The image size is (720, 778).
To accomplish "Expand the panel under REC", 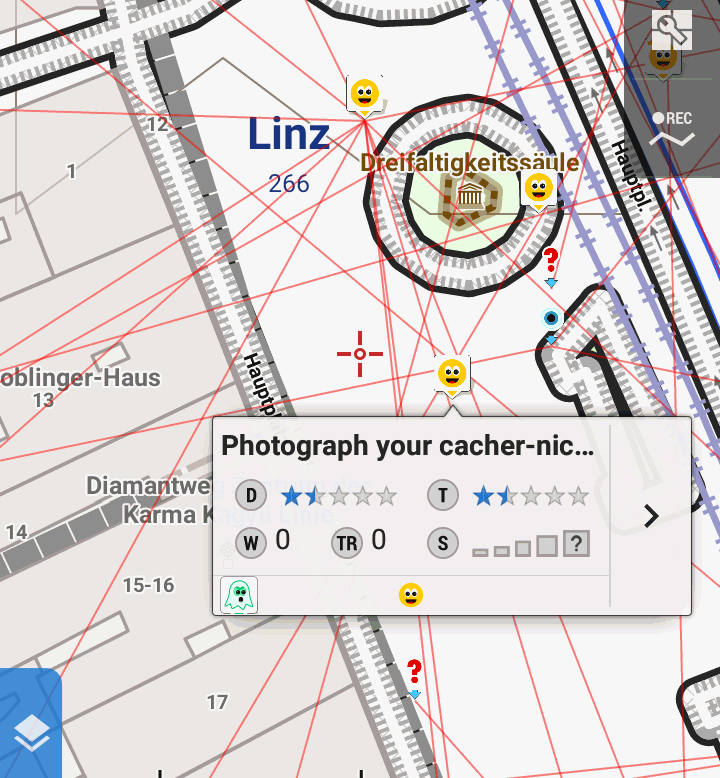I will point(672,139).
